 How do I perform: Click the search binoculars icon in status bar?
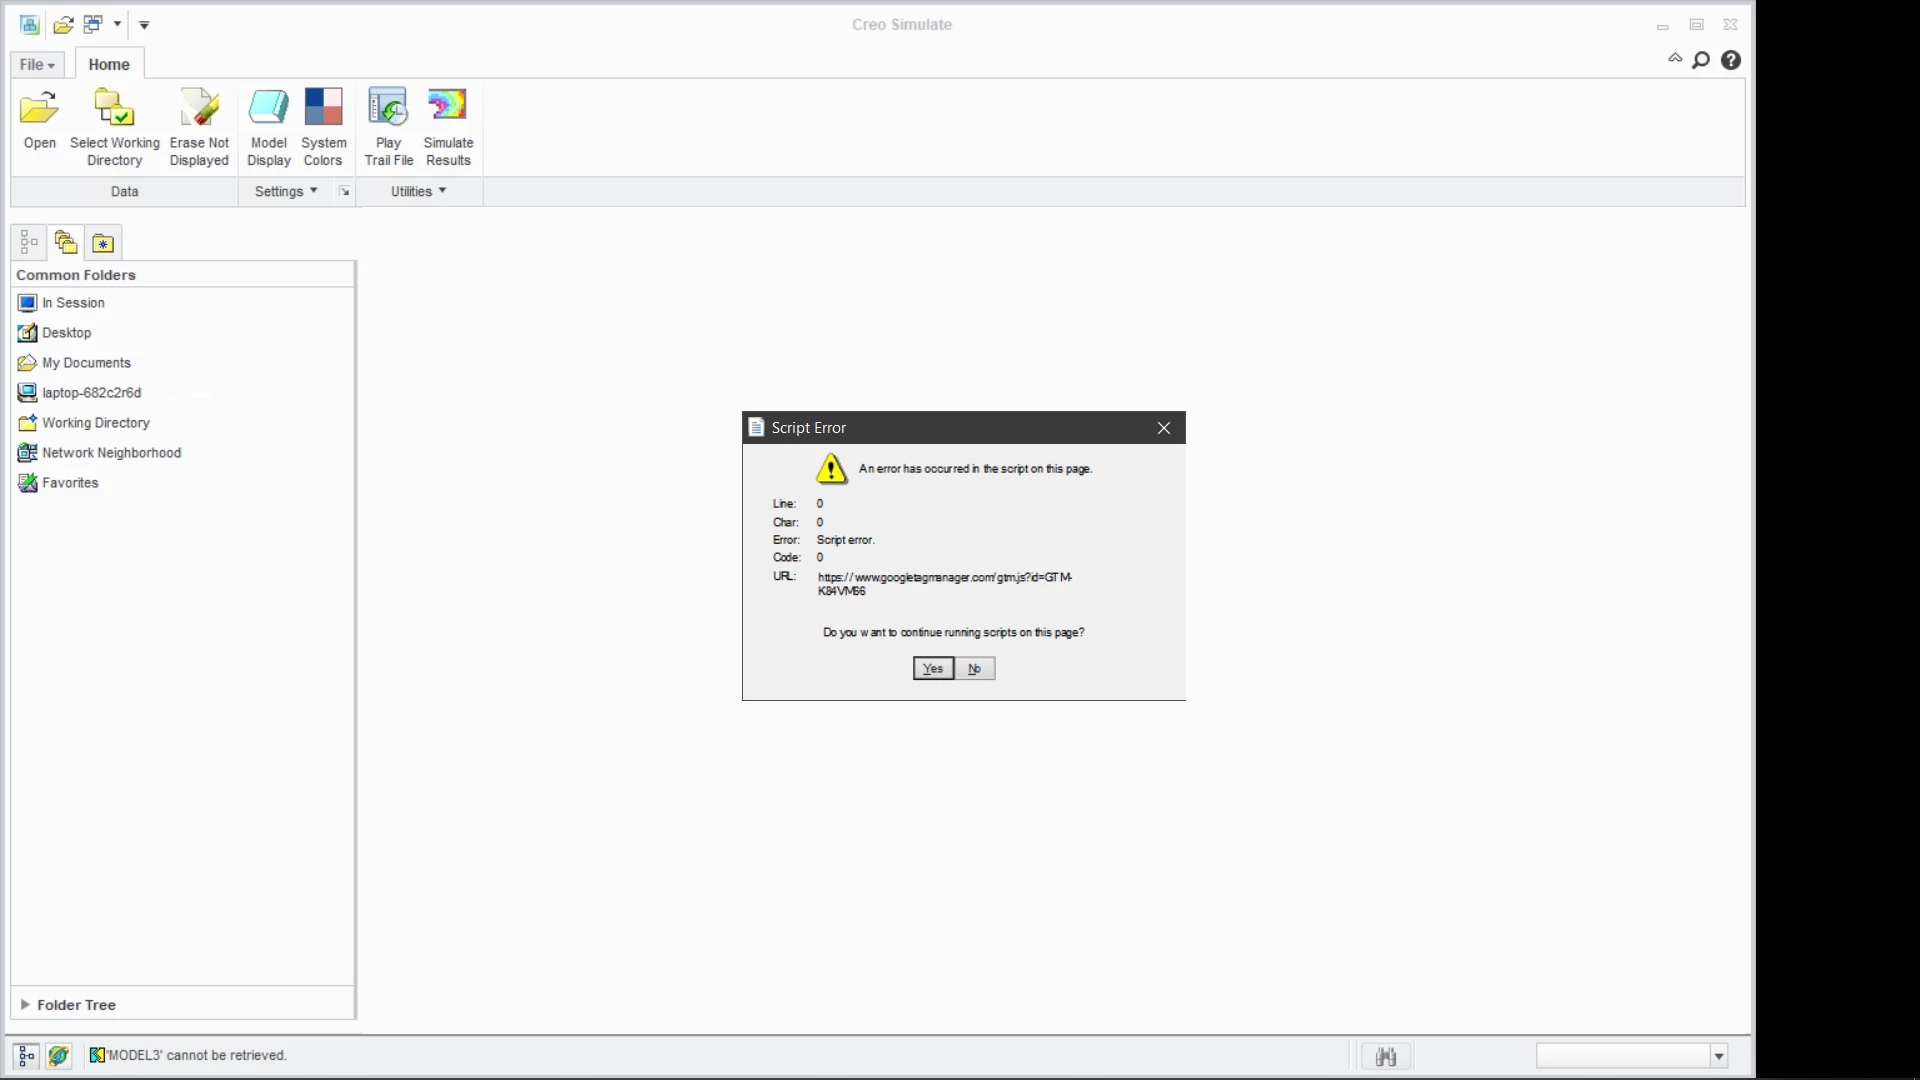click(1385, 1056)
